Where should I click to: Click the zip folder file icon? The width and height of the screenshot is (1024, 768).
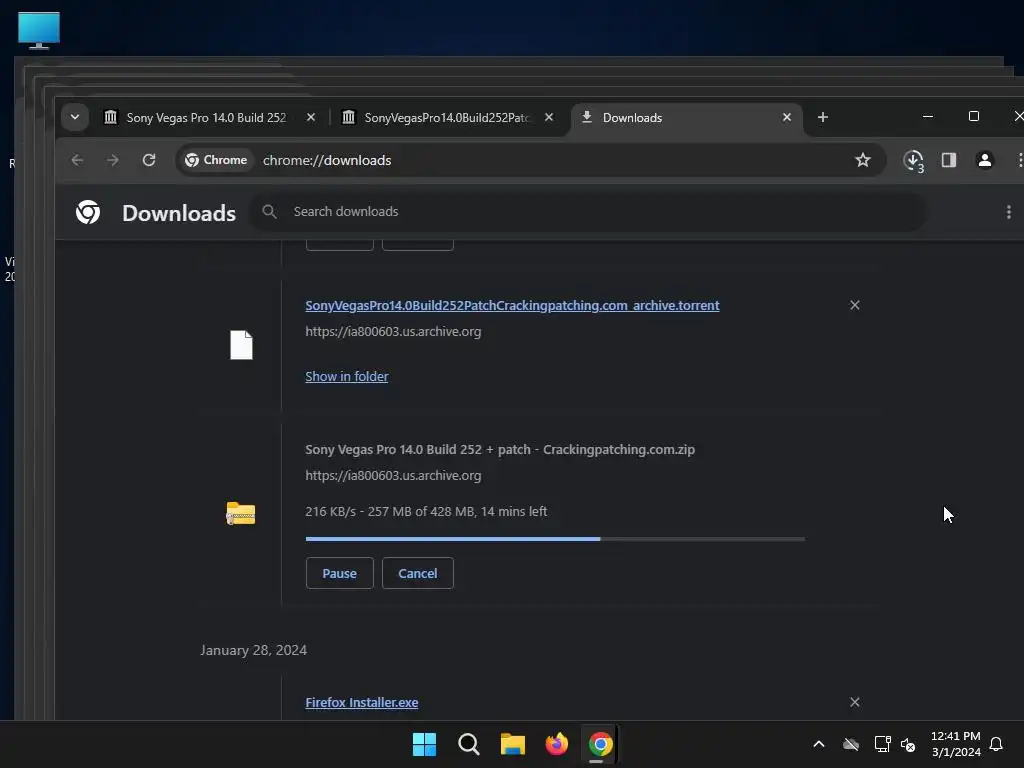pos(240,513)
